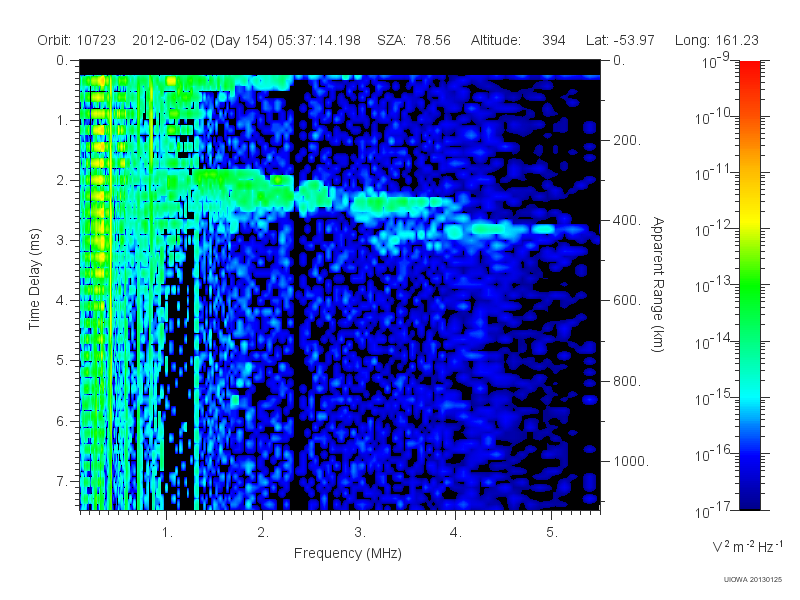Screen dimensions: 800x600
Task: Click the colorbar tick label 10^-14
Action: (x=715, y=343)
